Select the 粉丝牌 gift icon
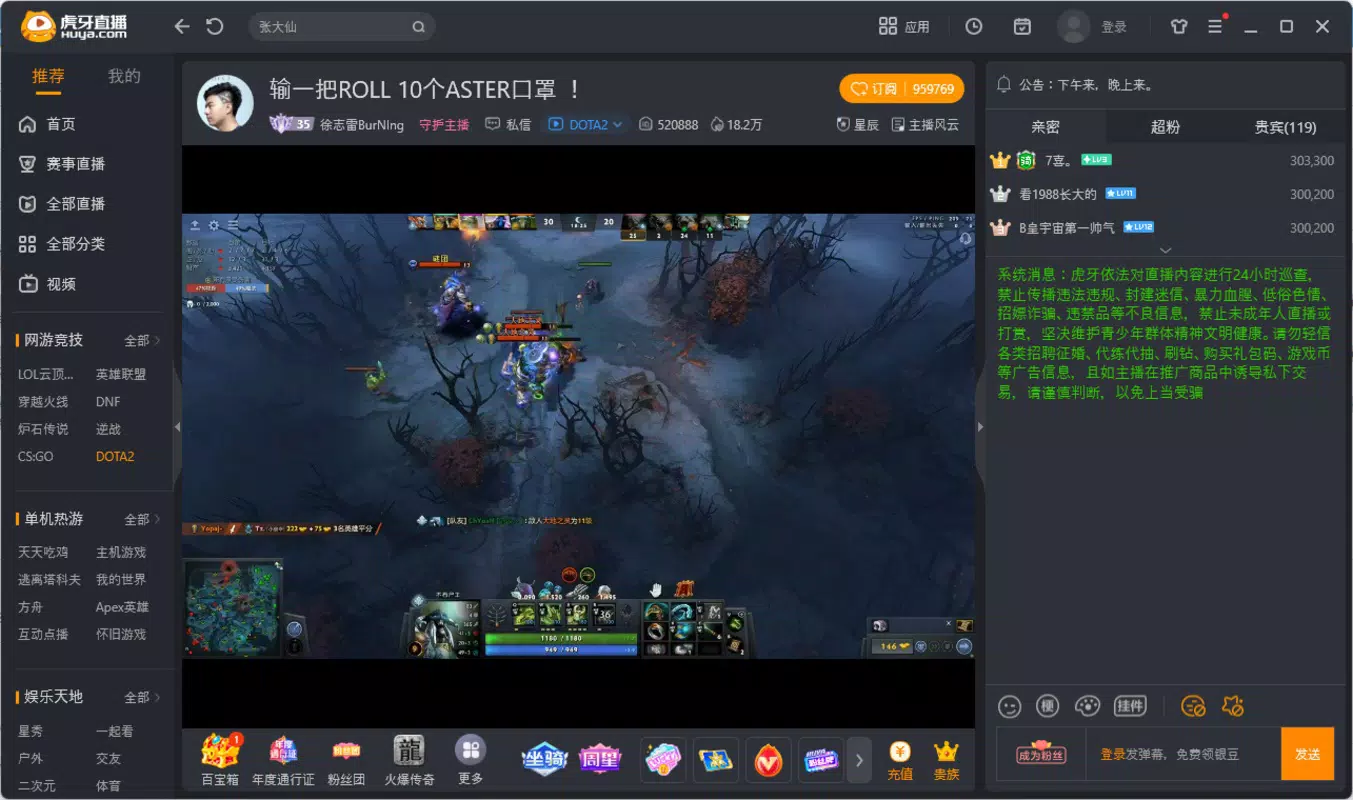Viewport: 1353px width, 800px height. [x=821, y=760]
